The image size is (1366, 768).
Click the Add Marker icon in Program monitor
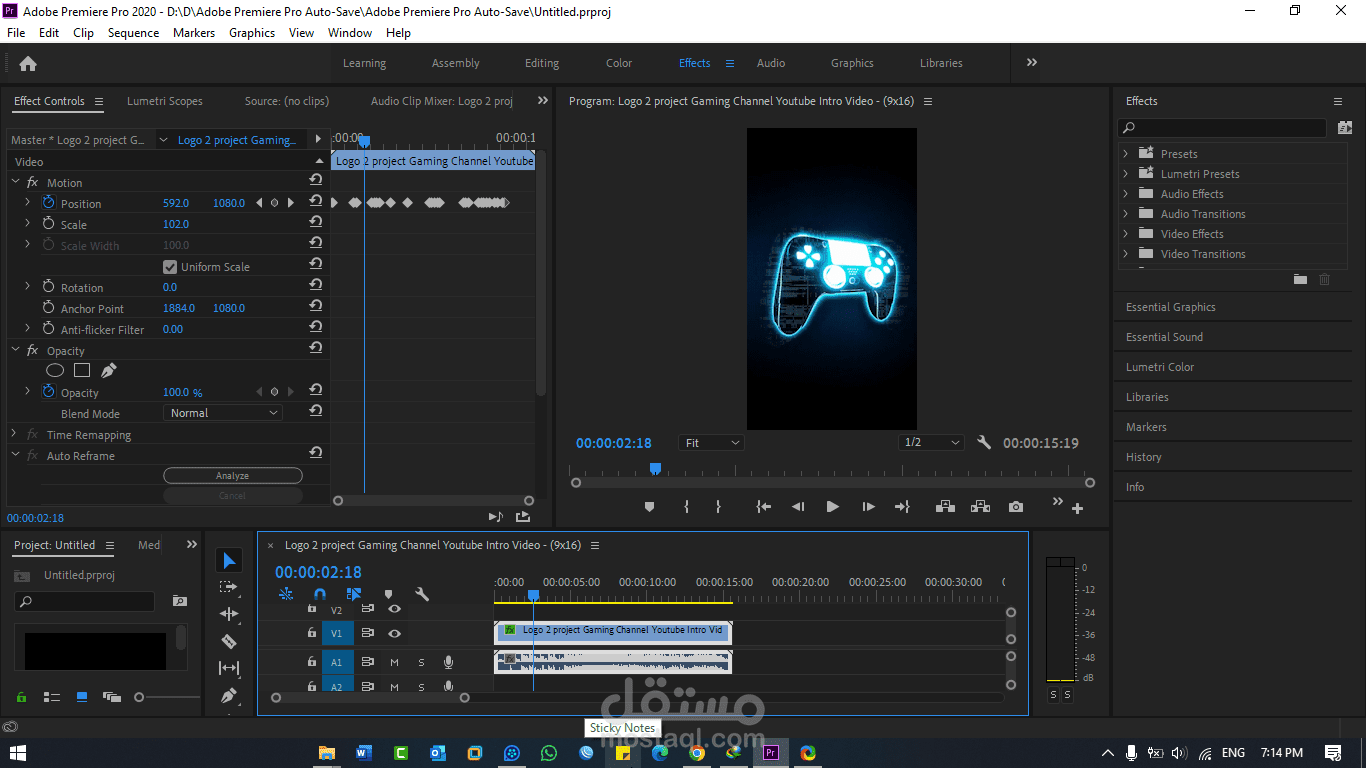(x=649, y=507)
